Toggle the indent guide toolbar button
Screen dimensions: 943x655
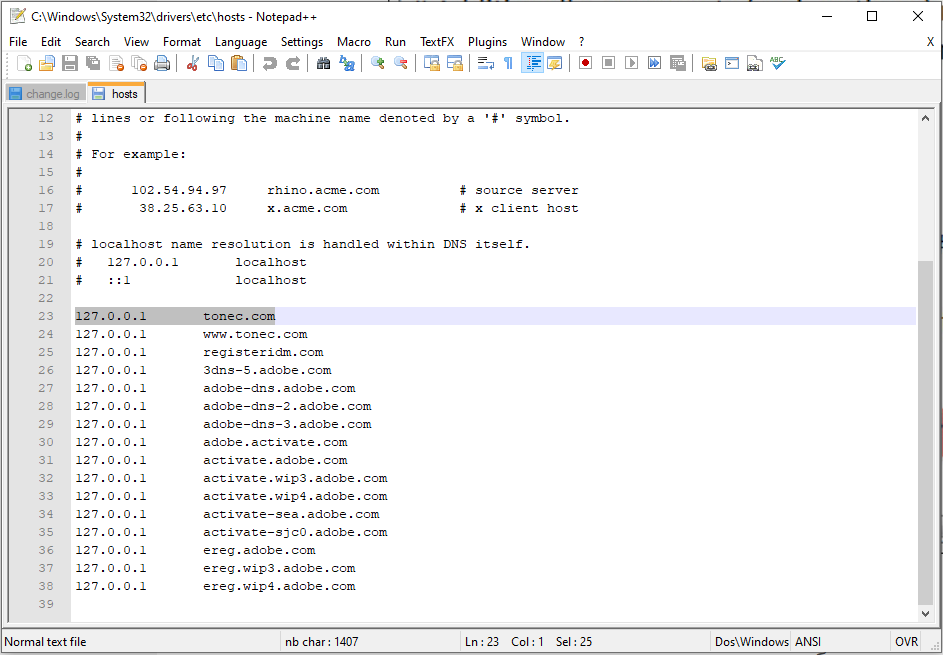tap(532, 63)
